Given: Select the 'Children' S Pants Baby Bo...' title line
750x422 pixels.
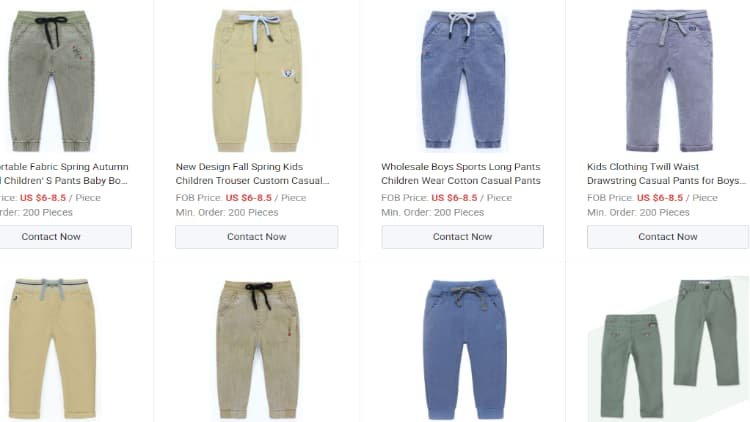Looking at the screenshot, I should tap(64, 181).
